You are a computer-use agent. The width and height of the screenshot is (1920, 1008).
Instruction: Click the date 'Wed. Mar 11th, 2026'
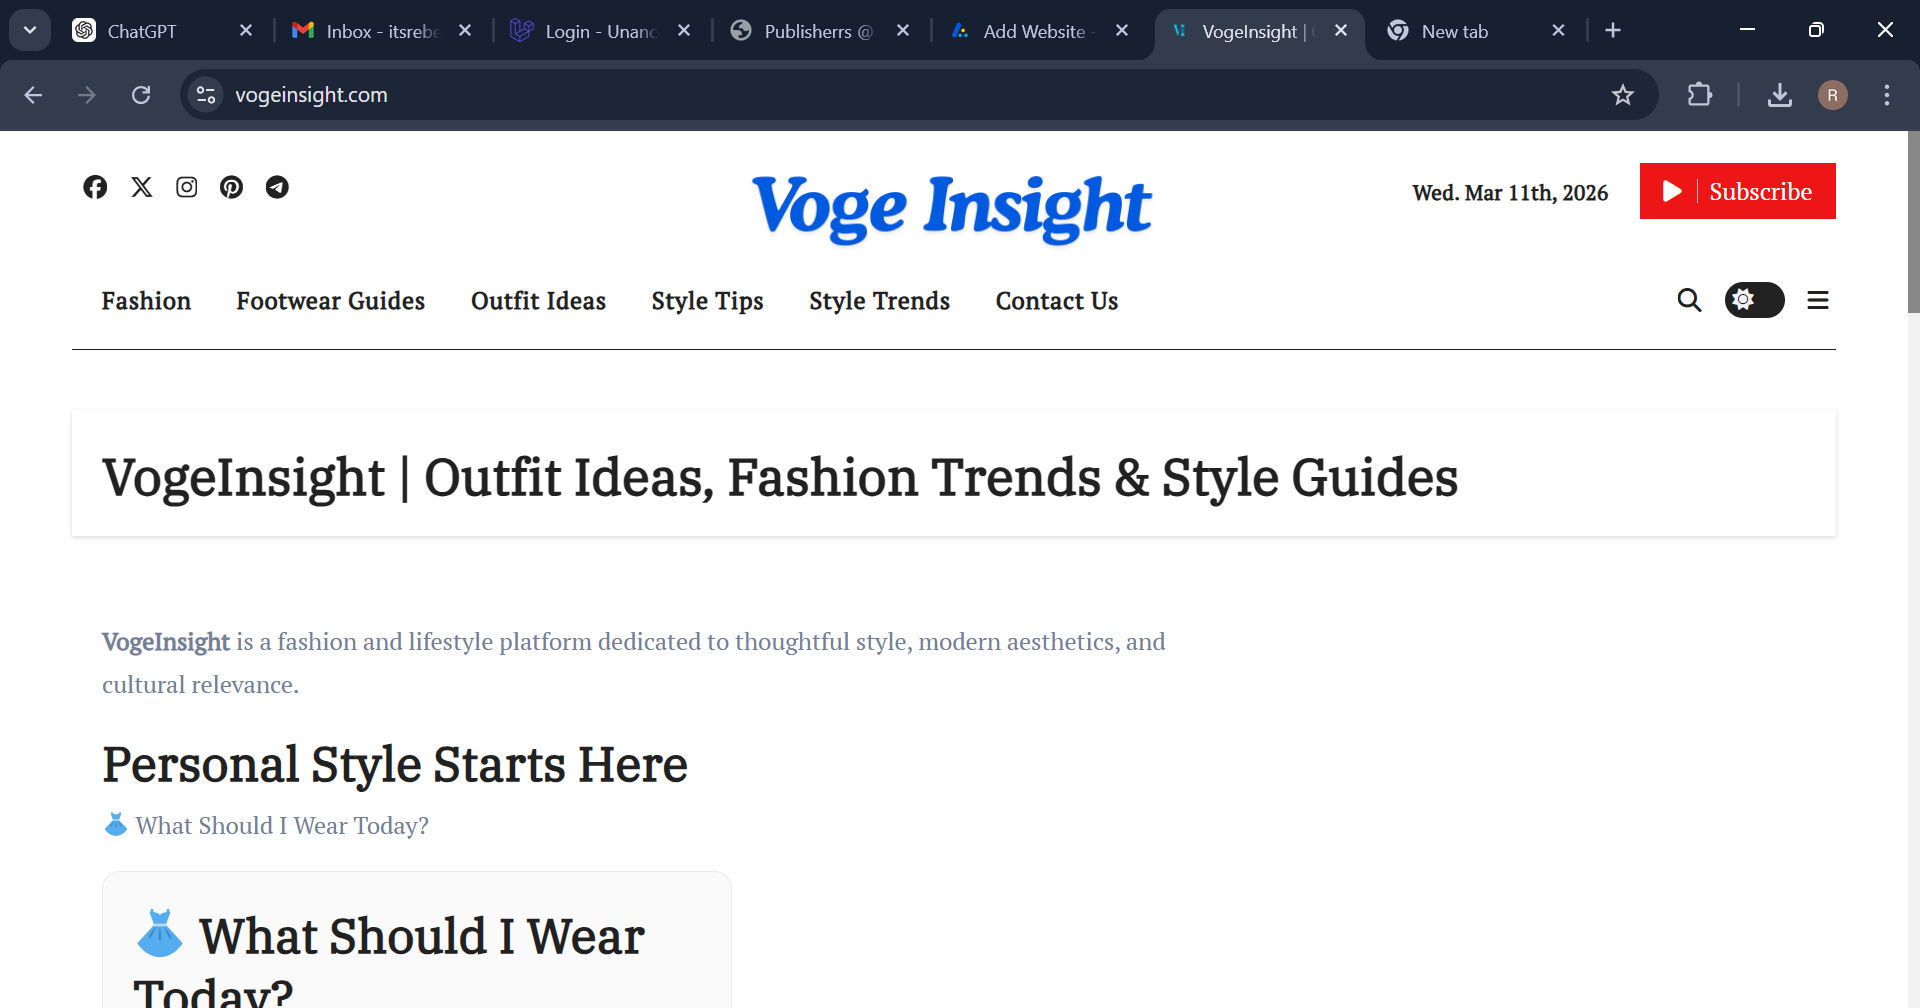tap(1510, 192)
